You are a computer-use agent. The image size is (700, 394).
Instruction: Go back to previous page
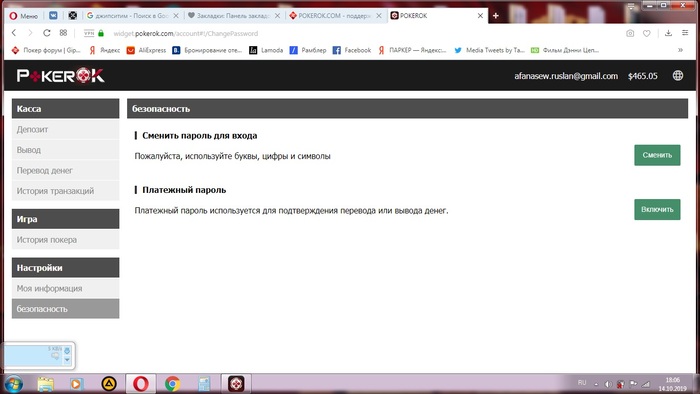click(14, 33)
